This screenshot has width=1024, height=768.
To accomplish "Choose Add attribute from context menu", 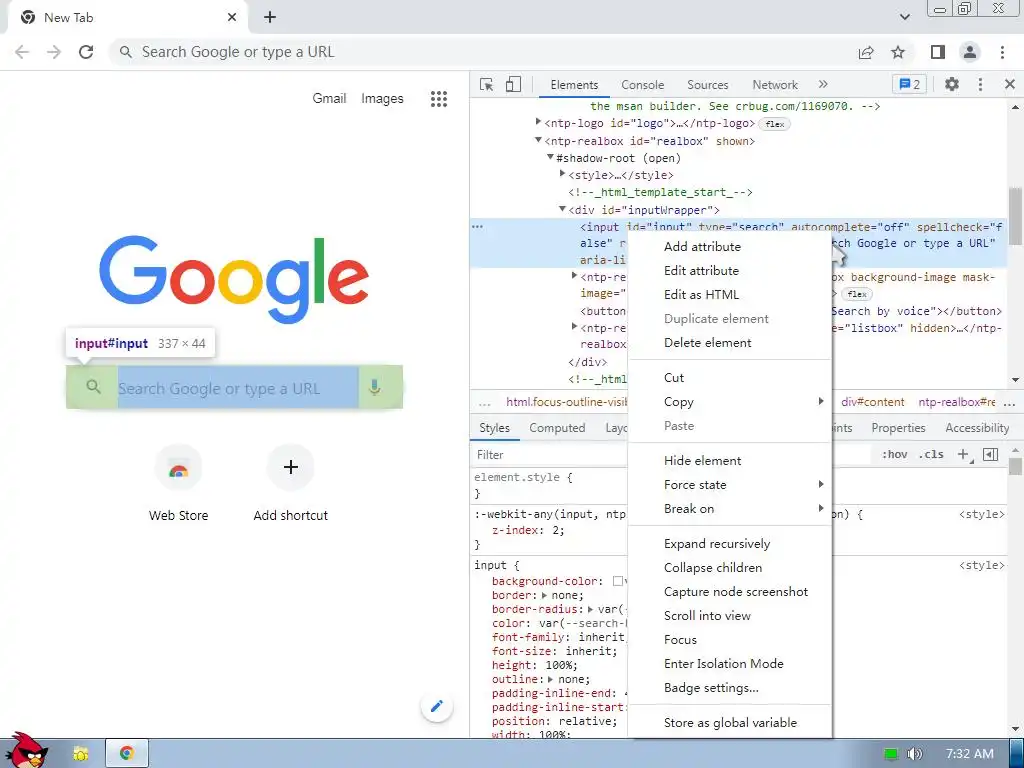I will pos(729,246).
